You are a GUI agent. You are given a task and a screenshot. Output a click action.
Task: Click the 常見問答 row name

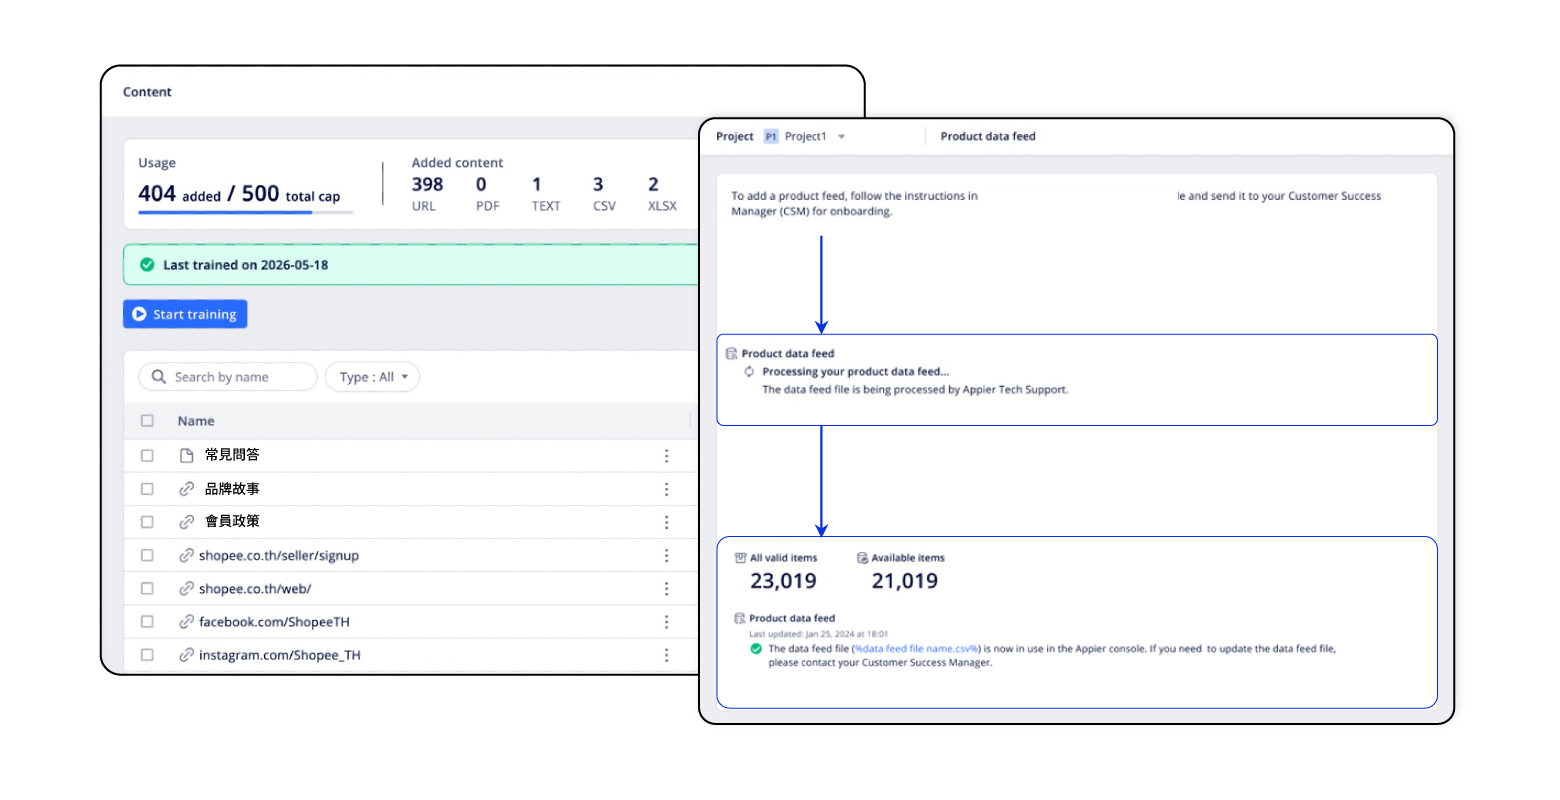(x=232, y=455)
